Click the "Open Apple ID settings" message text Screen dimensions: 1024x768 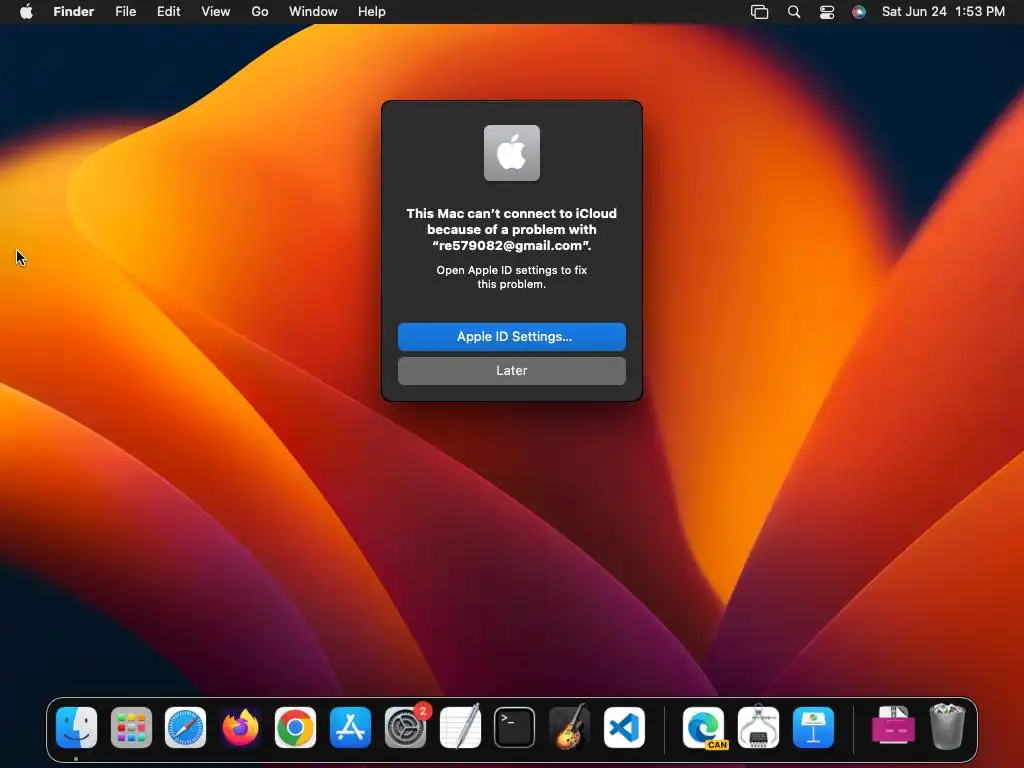coord(512,277)
